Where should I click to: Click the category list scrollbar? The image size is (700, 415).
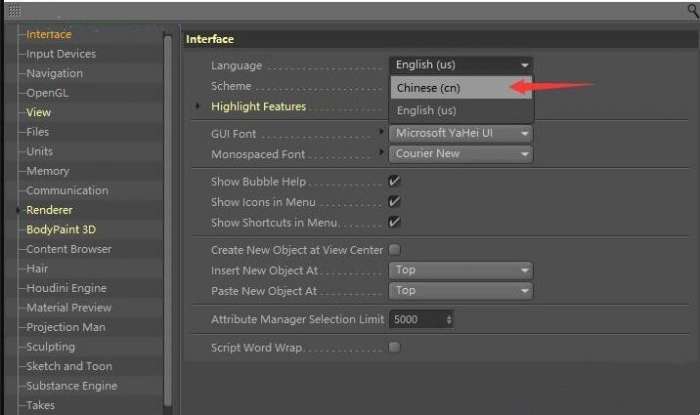tap(168, 221)
